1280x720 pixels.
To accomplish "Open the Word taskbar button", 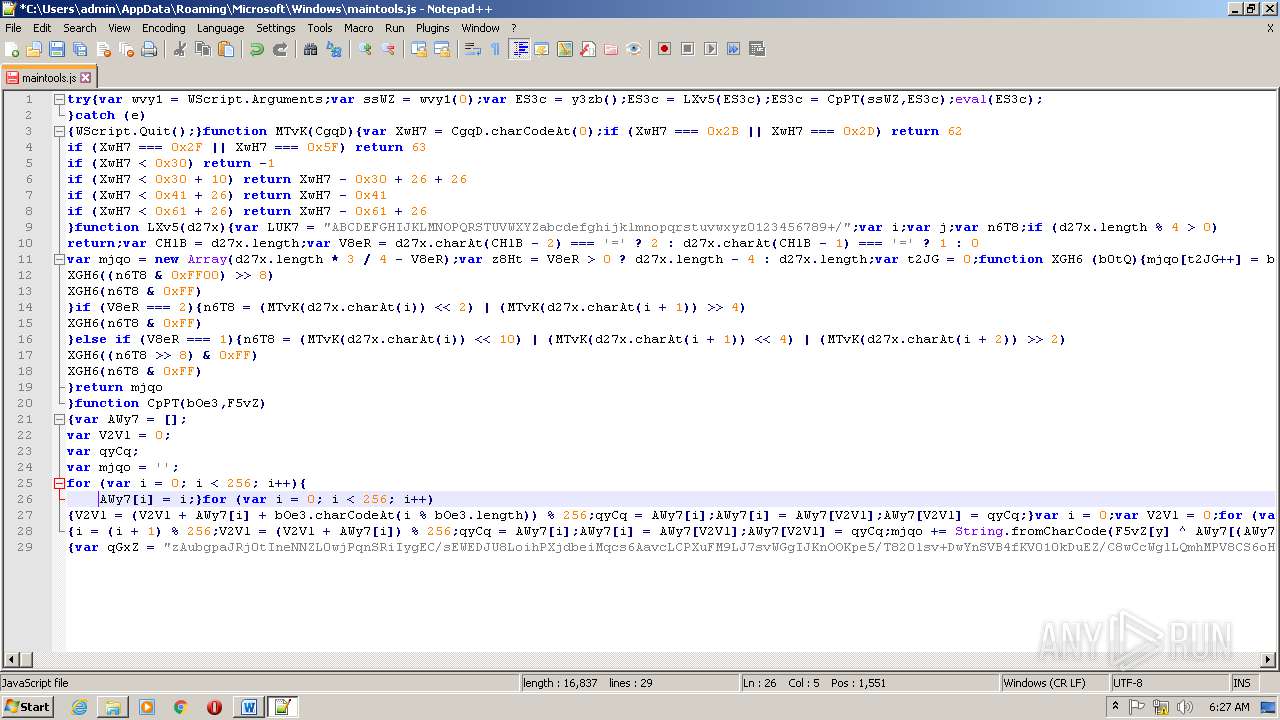I will pyautogui.click(x=248, y=707).
